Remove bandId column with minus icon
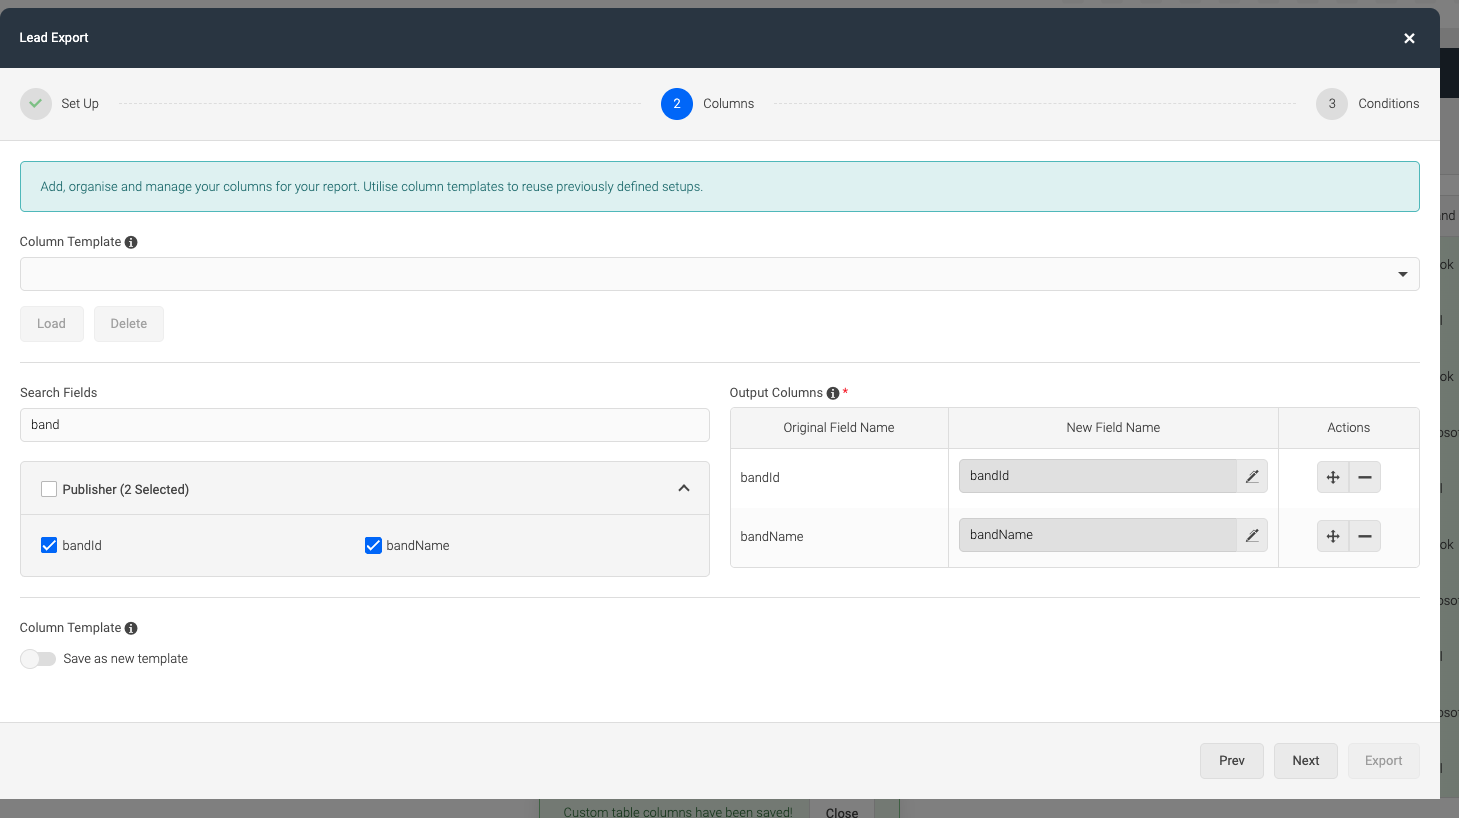The image size is (1459, 818). [x=1365, y=477]
